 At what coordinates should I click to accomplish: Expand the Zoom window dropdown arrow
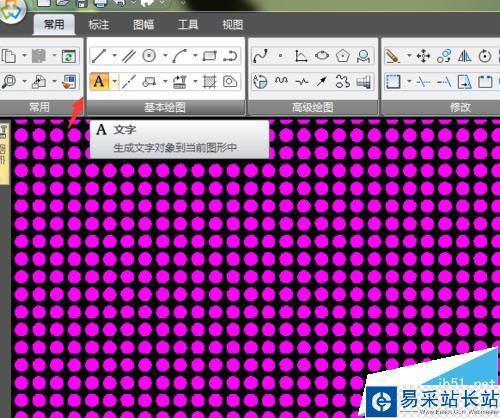click(24, 81)
